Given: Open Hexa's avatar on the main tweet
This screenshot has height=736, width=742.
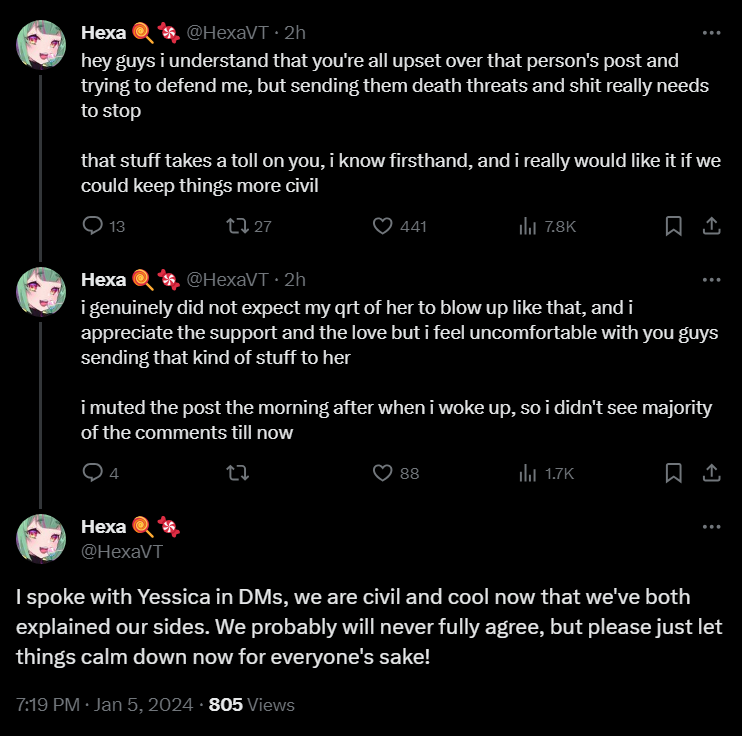Looking at the screenshot, I should click(41, 539).
